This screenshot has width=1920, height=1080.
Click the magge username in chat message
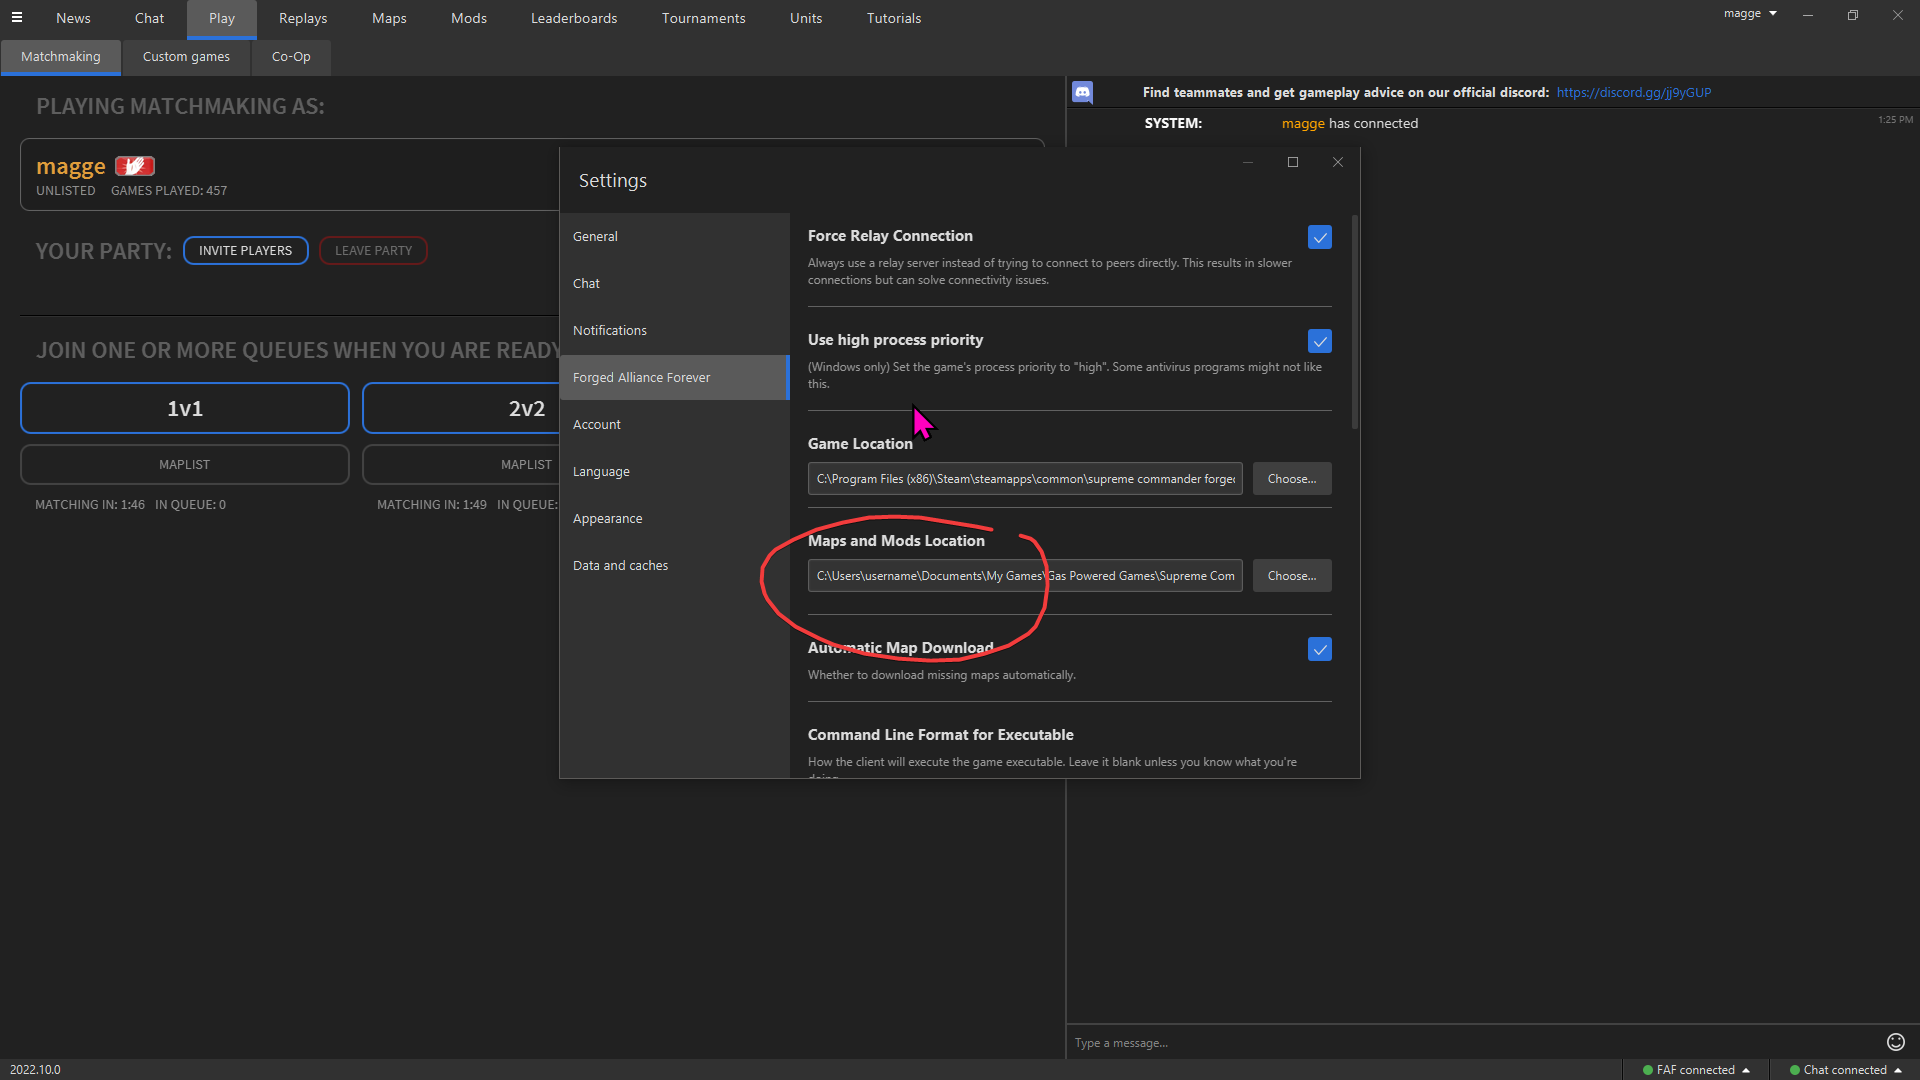[x=1303, y=124]
